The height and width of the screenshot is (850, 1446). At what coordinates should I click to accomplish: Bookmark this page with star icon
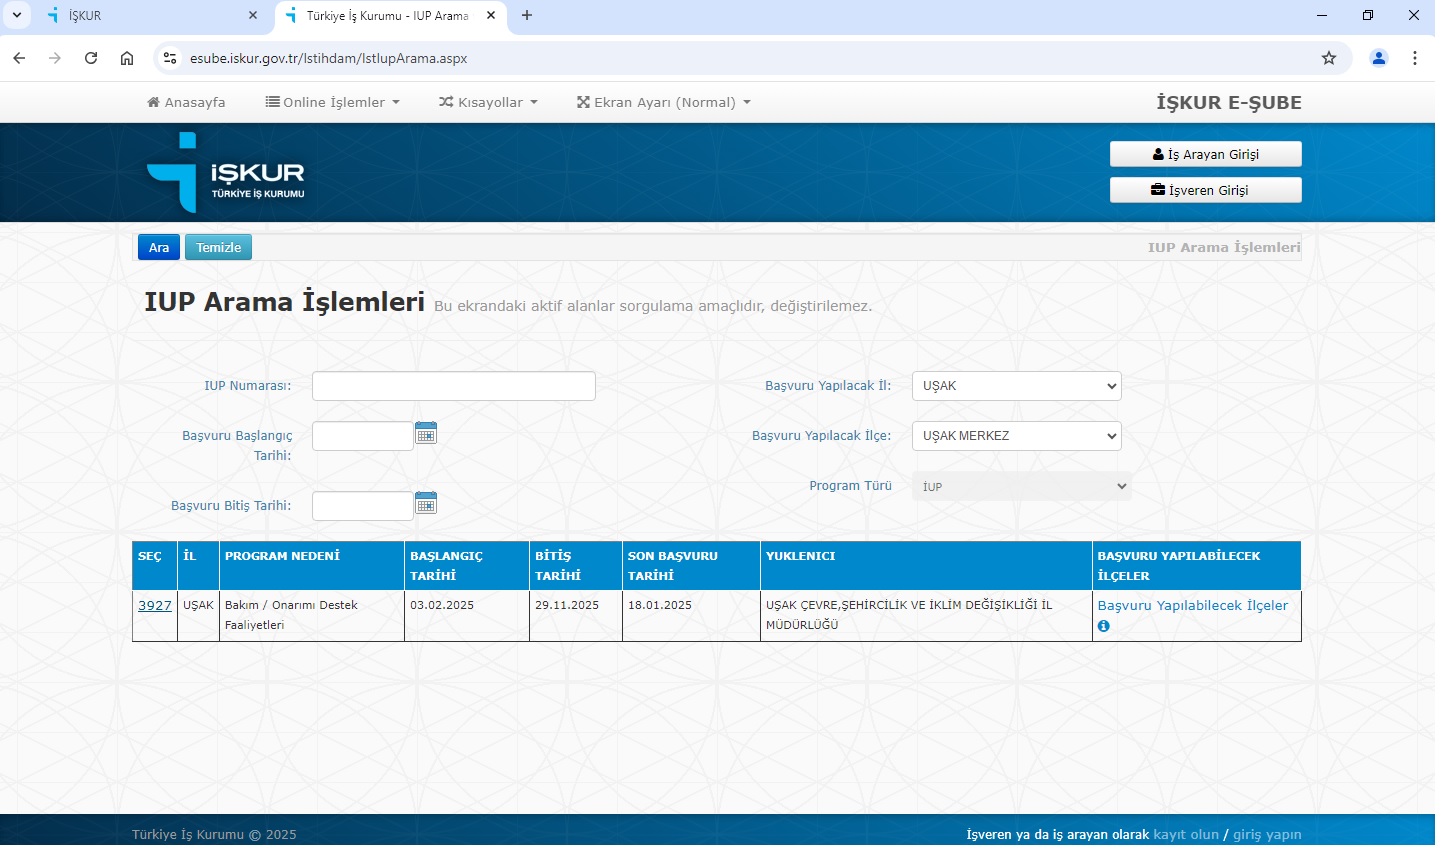pos(1329,58)
